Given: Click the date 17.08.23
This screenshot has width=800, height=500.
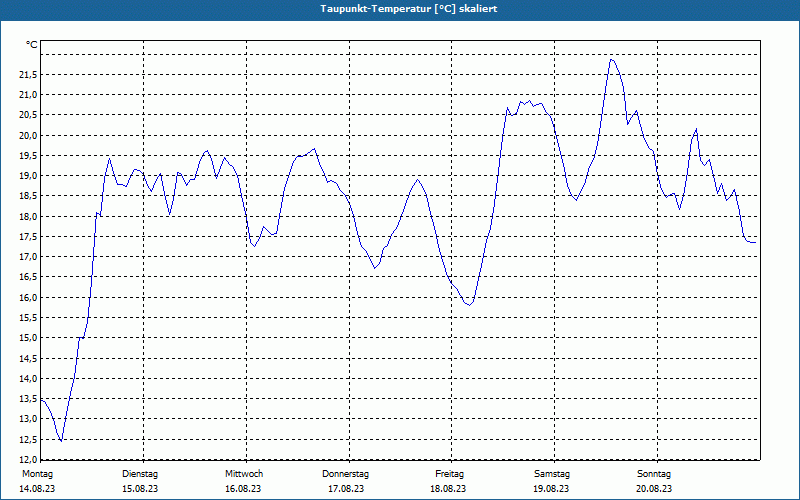Looking at the screenshot, I should (x=346, y=489).
